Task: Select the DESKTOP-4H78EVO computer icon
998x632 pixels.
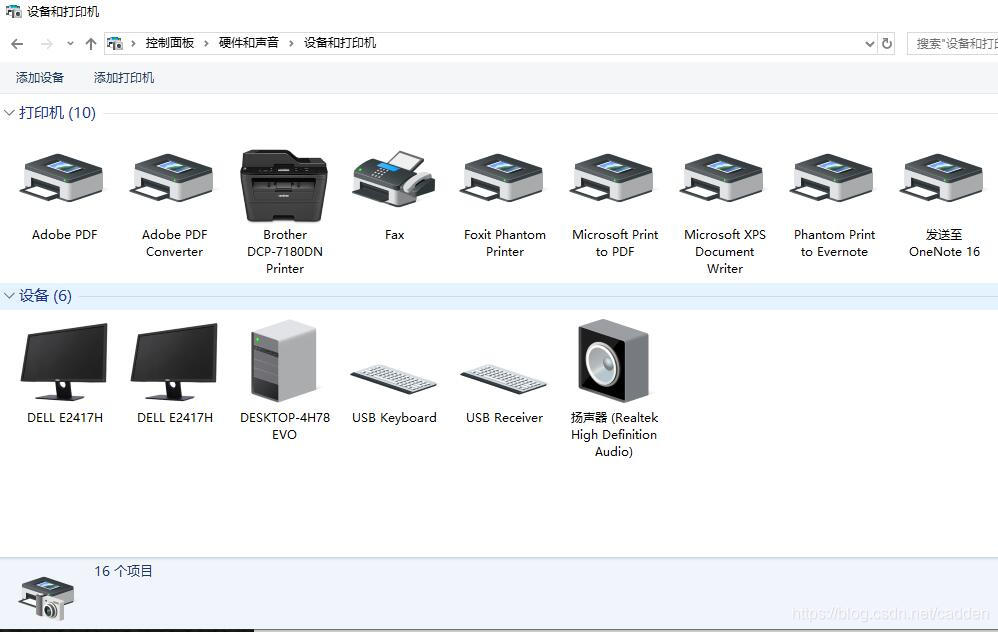Action: click(284, 360)
